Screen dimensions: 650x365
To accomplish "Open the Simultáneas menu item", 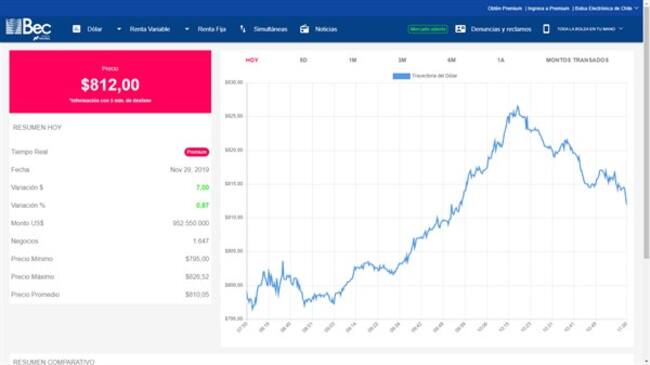I will pyautogui.click(x=270, y=29).
